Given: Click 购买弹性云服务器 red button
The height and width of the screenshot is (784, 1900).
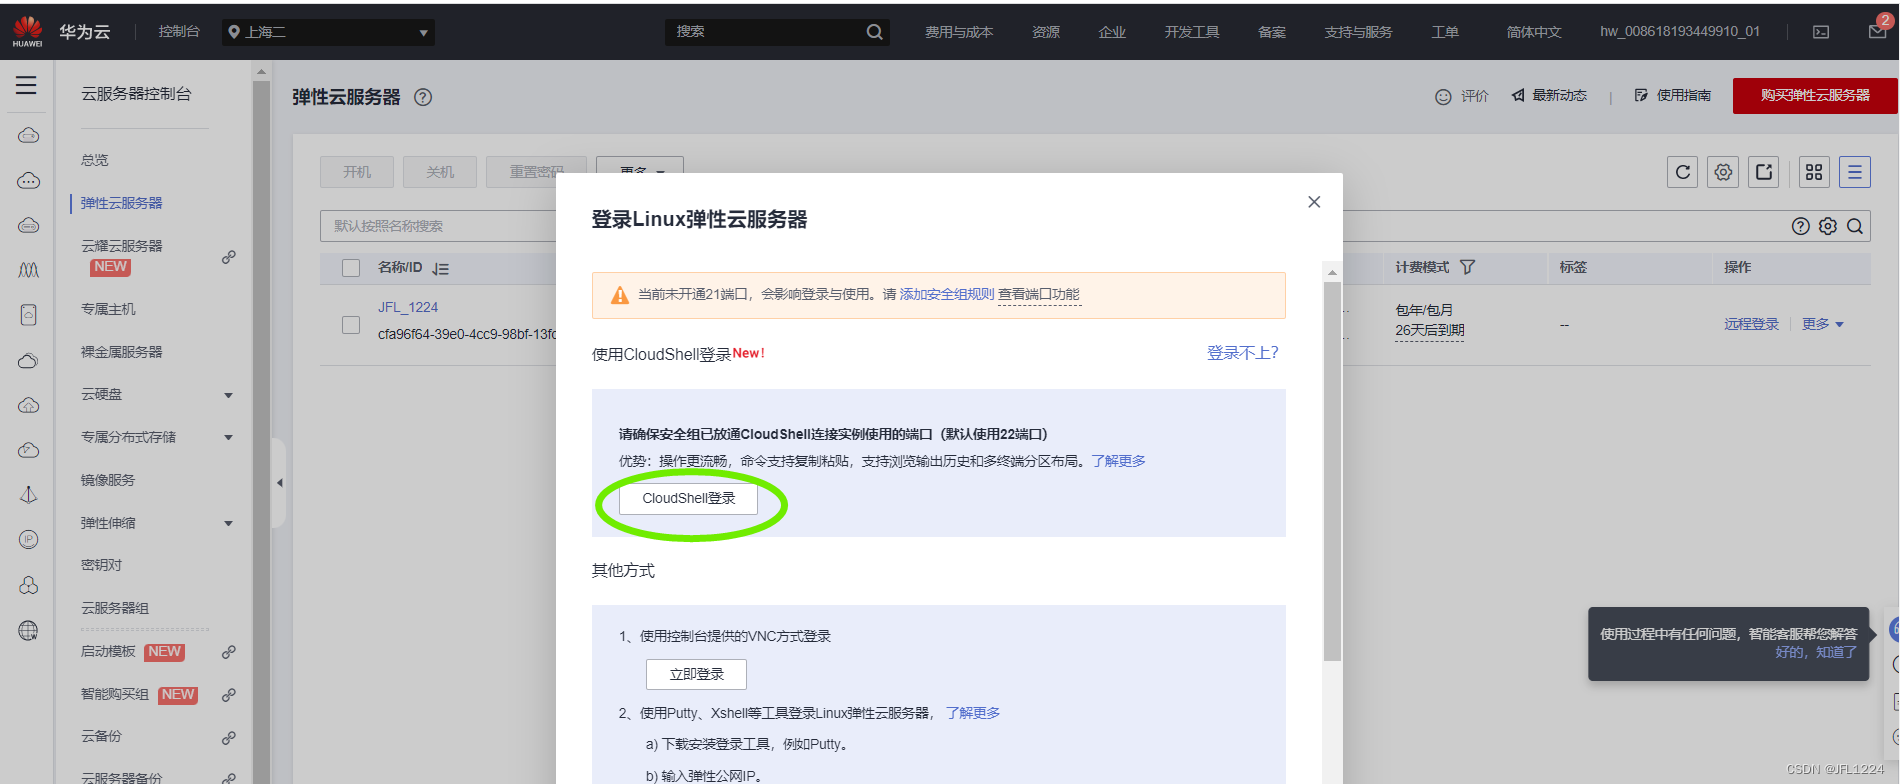Looking at the screenshot, I should (1815, 95).
